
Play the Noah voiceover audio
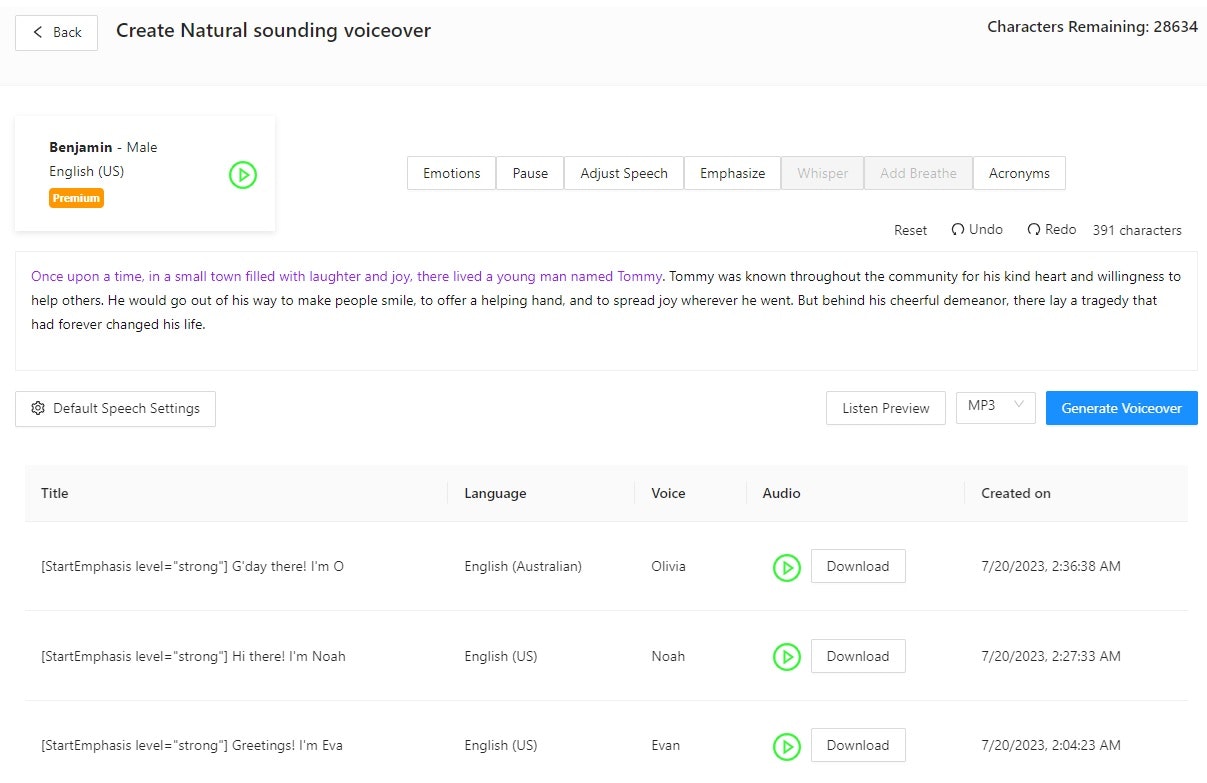pos(786,657)
